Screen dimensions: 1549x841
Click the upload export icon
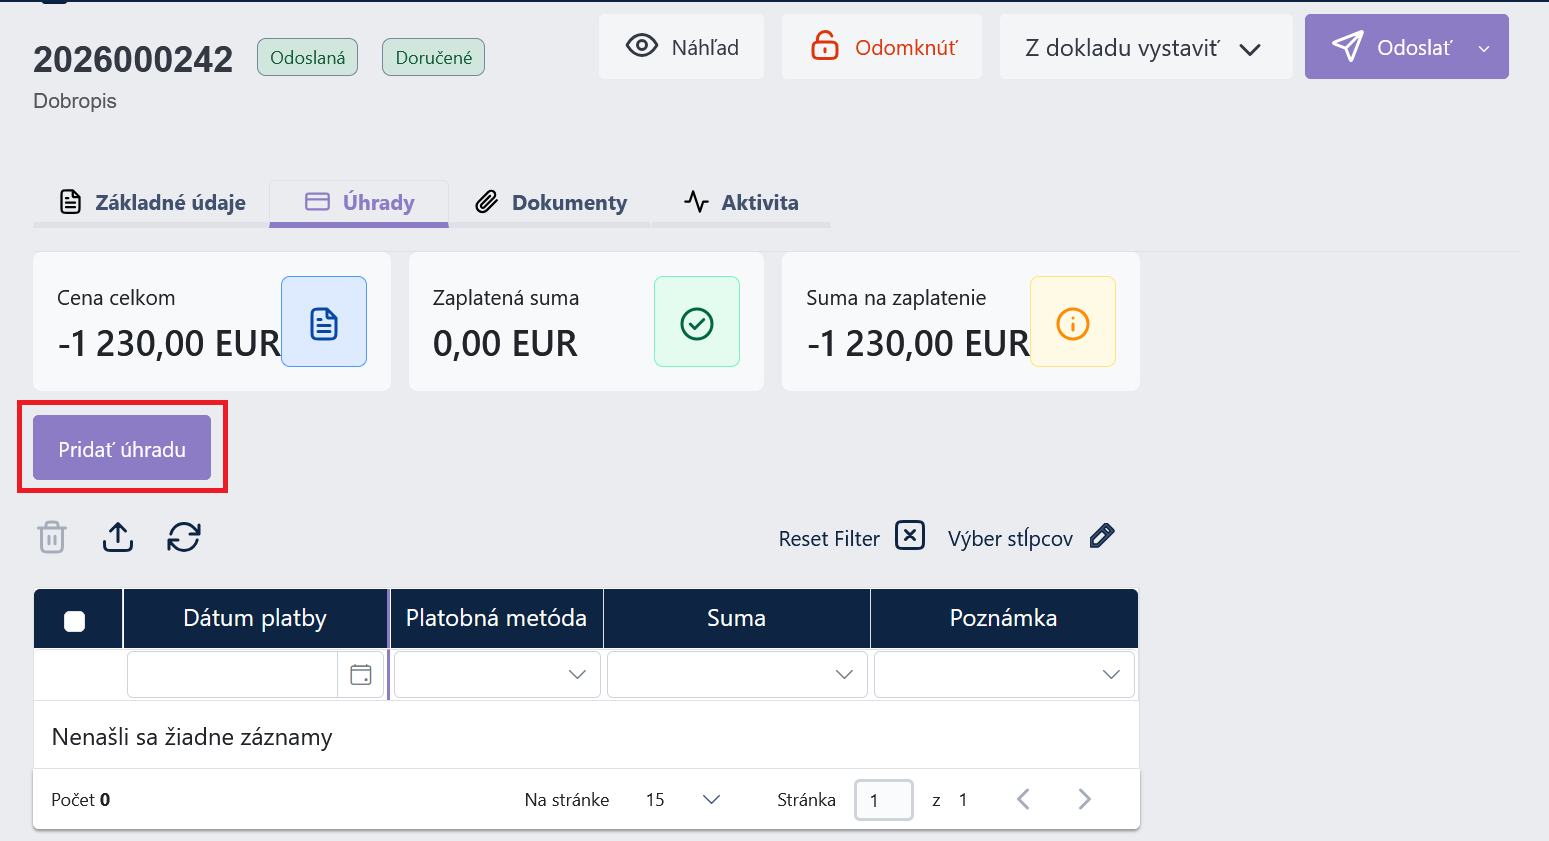tap(118, 537)
